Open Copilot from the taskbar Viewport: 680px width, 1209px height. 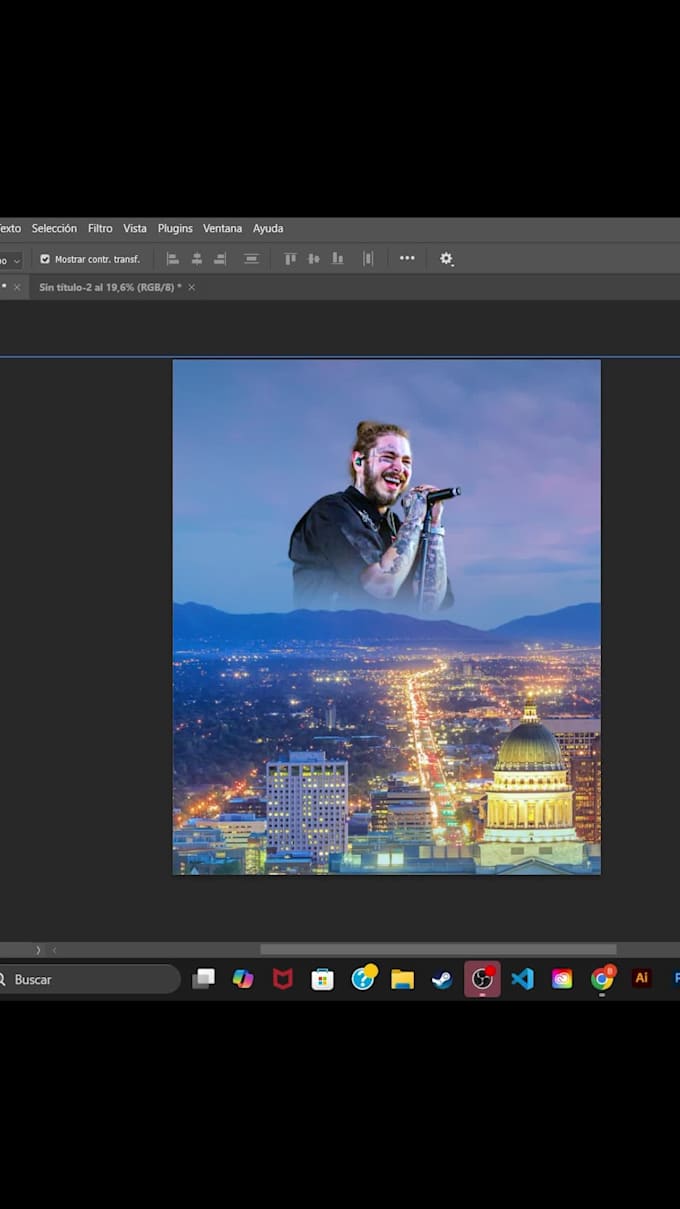click(x=243, y=979)
